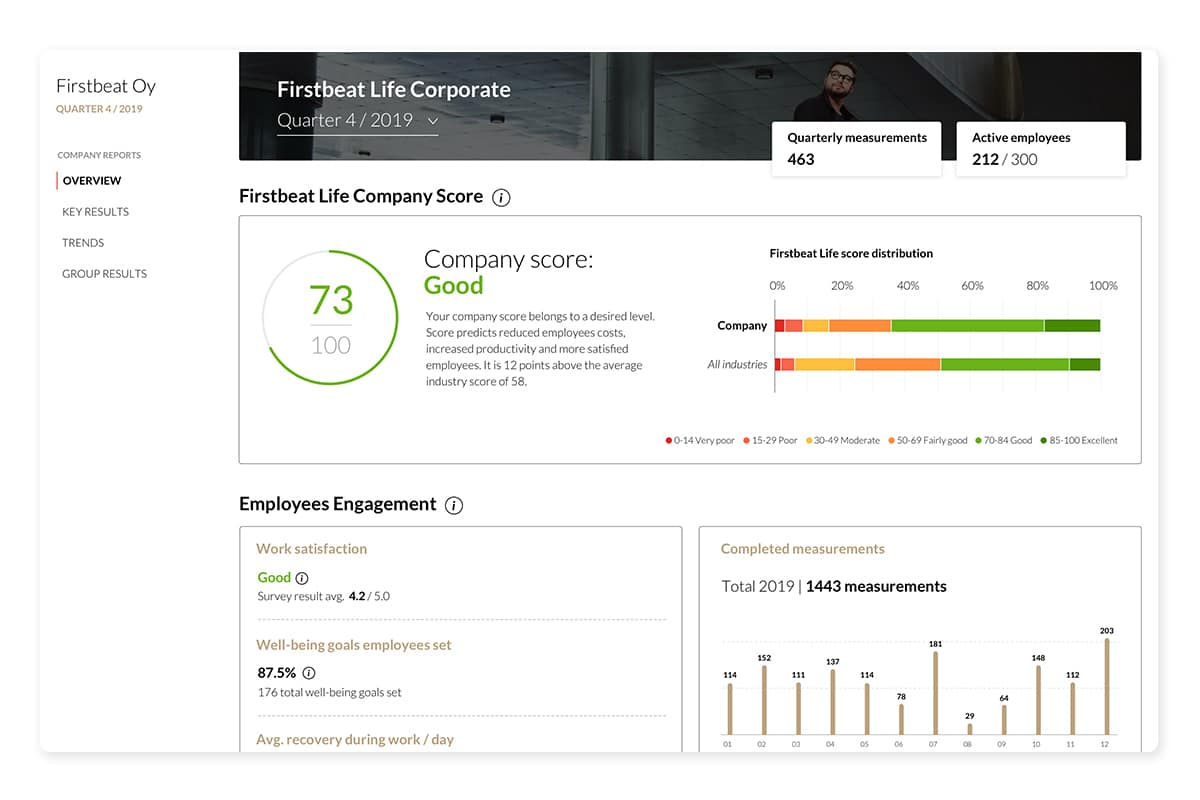
Task: Click the dark green Excellent segment of Company bar
Action: pyautogui.click(x=1072, y=326)
